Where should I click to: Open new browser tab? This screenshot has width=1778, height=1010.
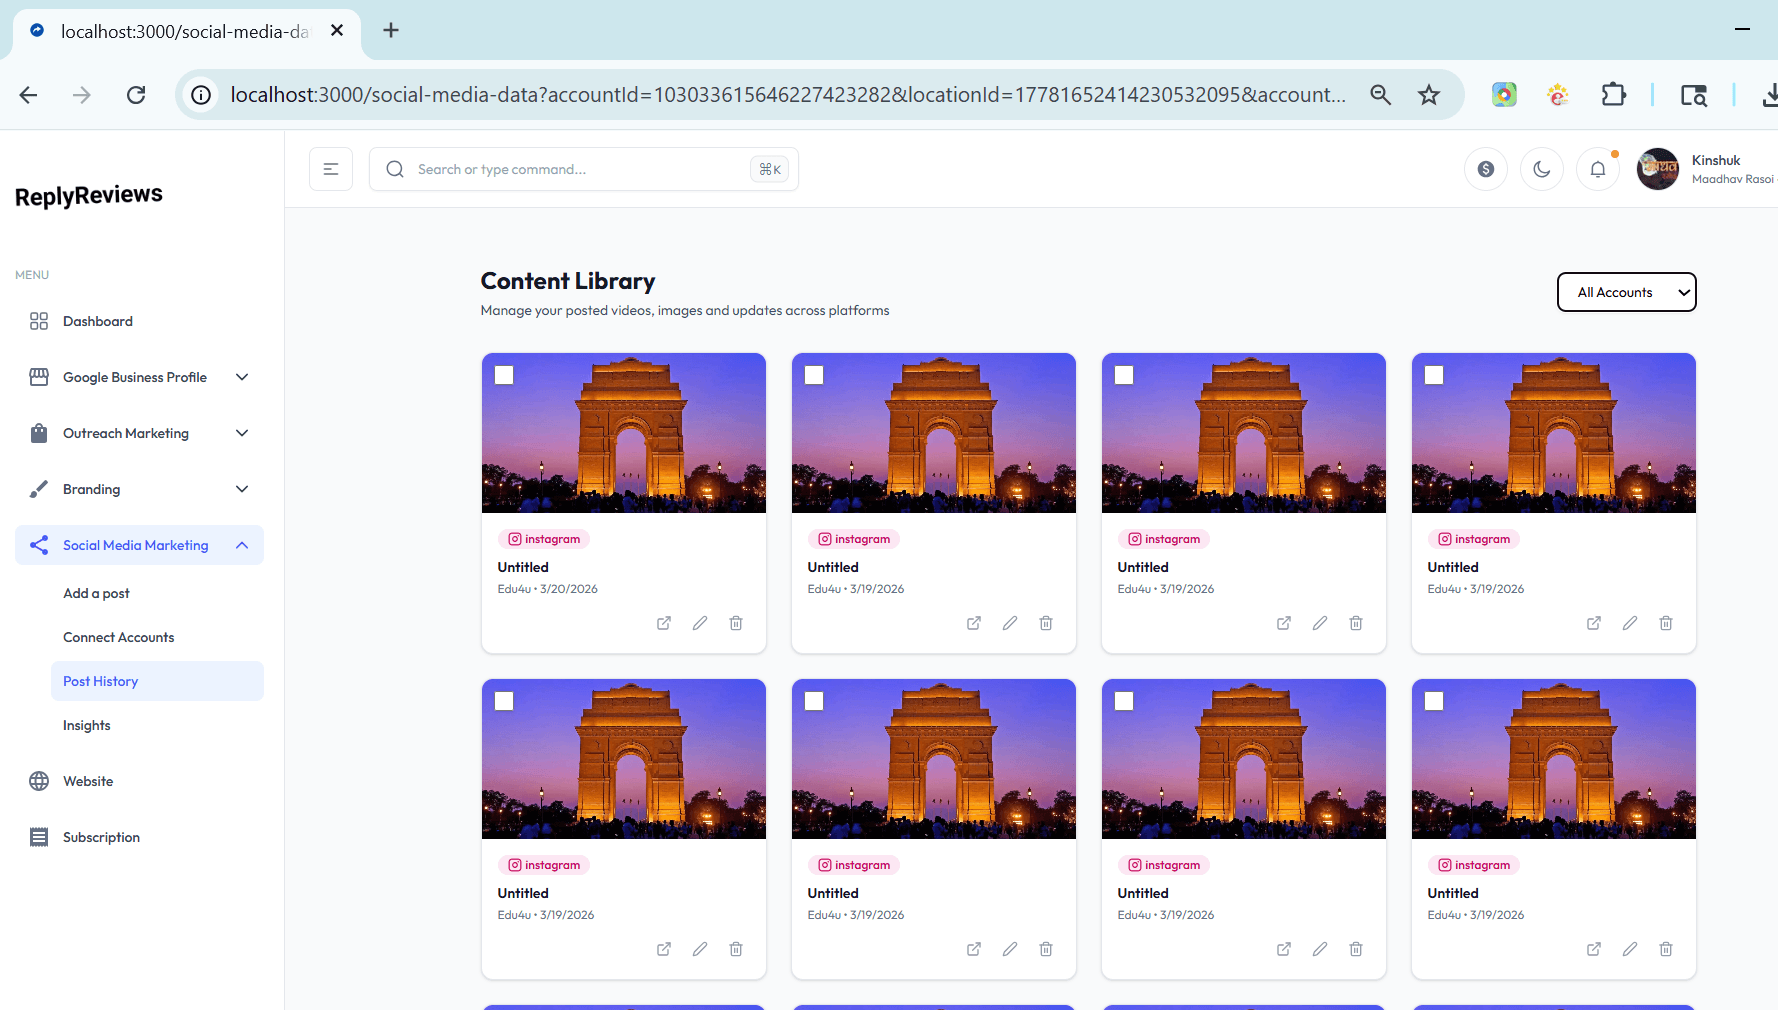point(391,30)
